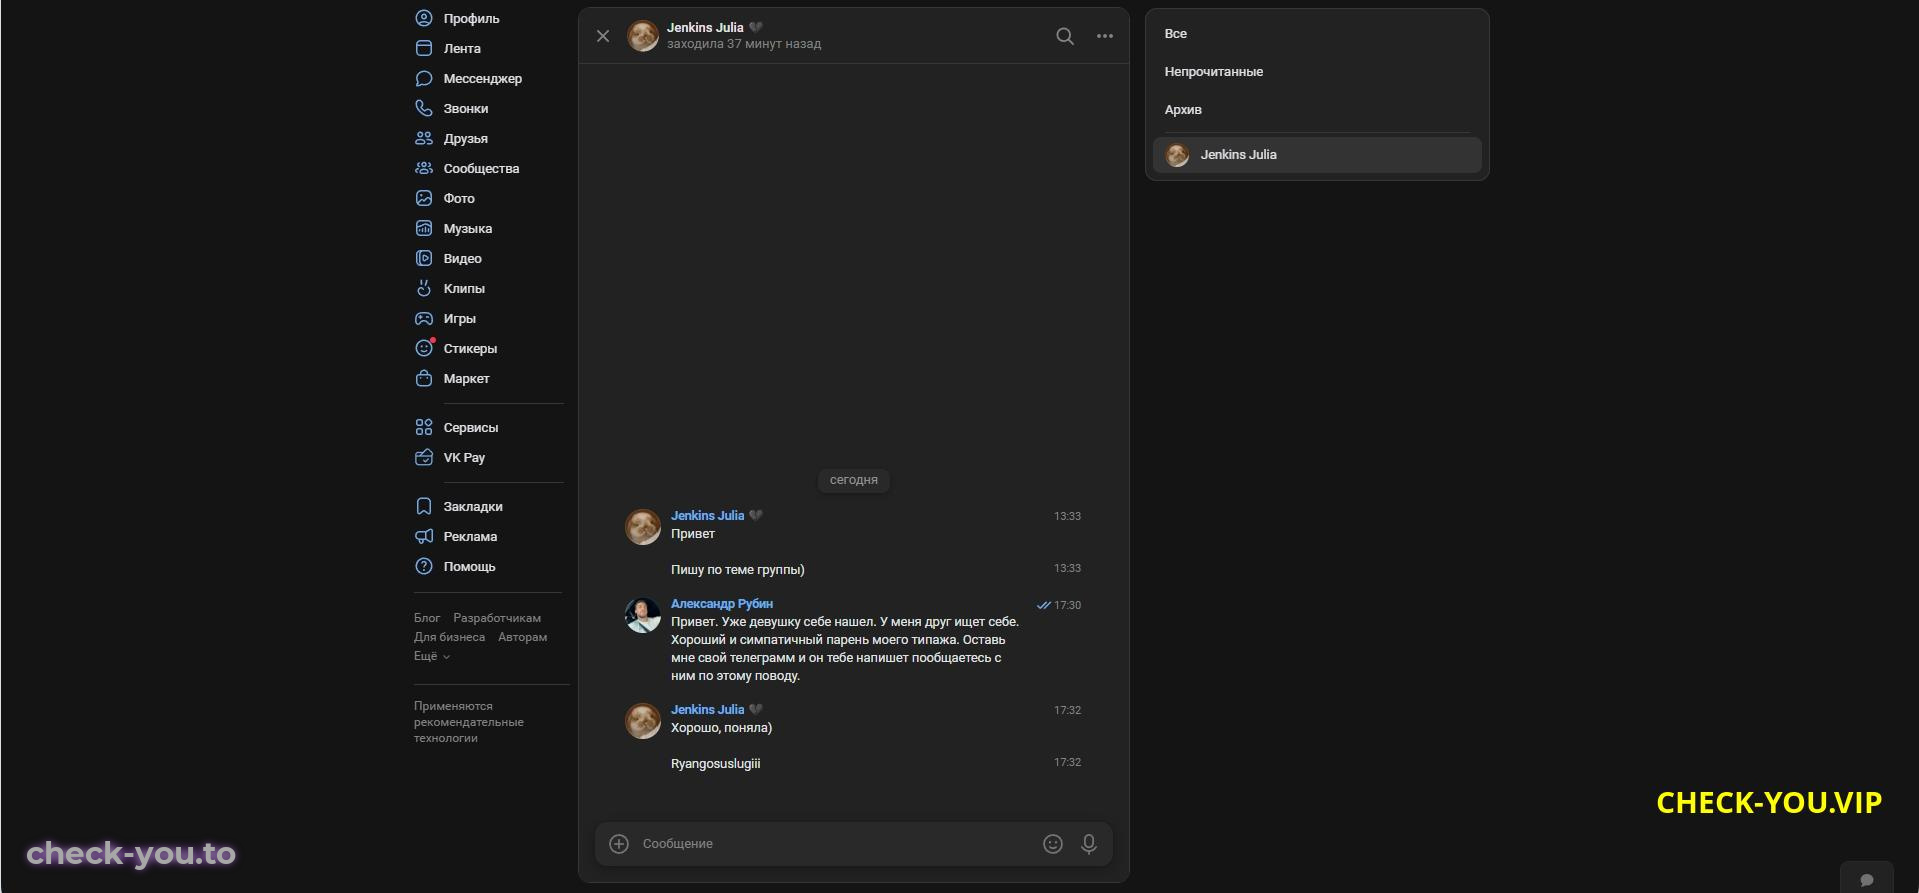This screenshot has width=1919, height=893.
Task: Click the attachment plus icon in message box
Action: [619, 844]
